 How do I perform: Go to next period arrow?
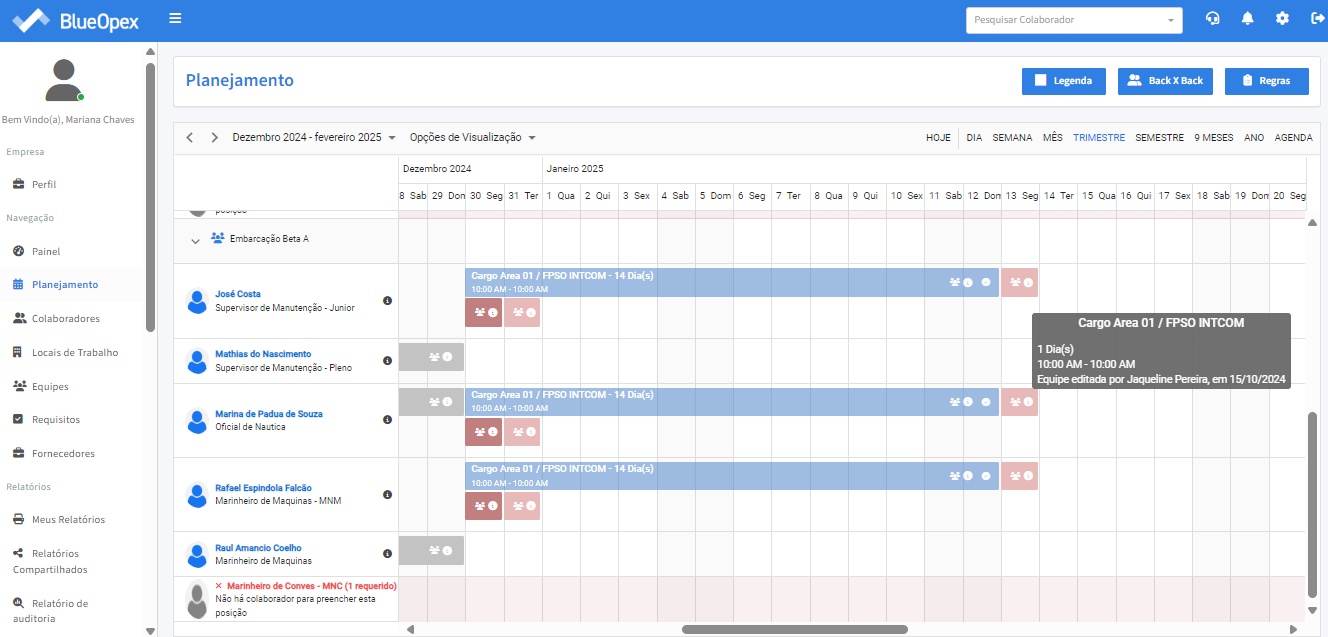coord(214,138)
